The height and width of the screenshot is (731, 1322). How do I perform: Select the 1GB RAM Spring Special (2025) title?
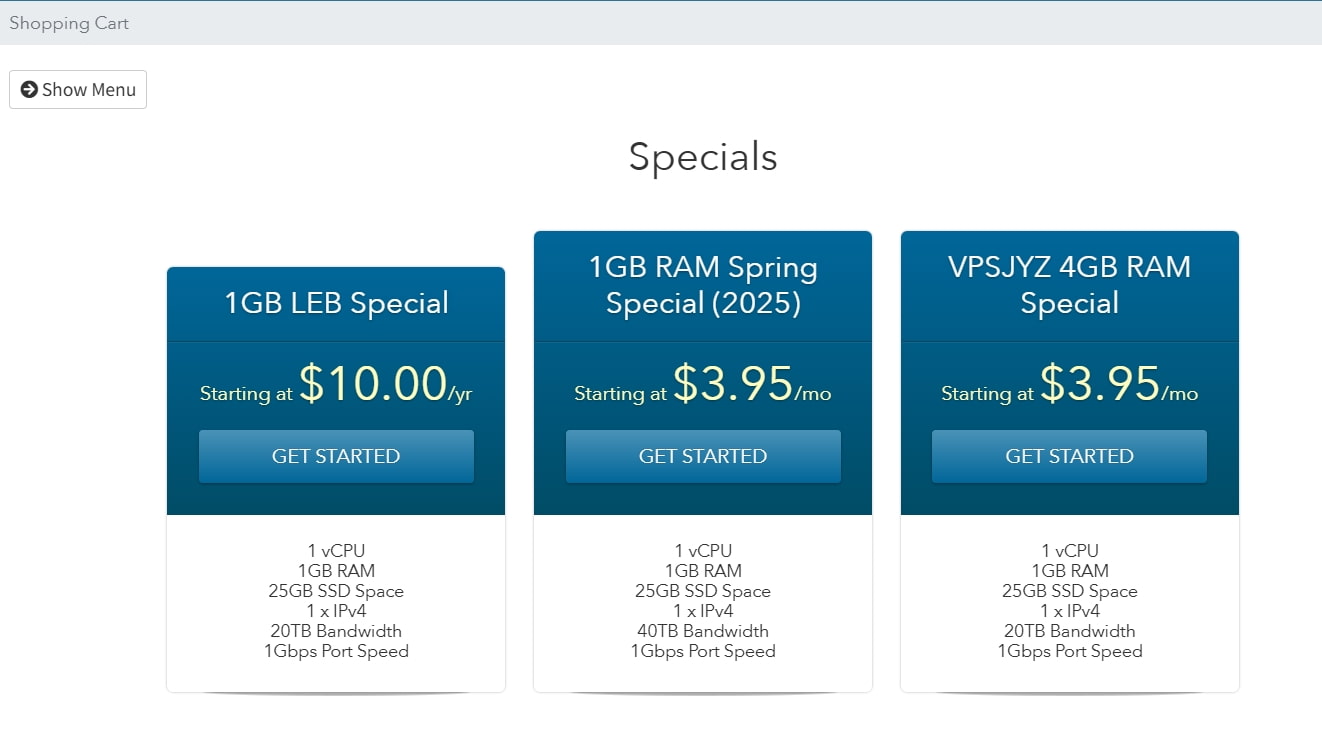[703, 285]
